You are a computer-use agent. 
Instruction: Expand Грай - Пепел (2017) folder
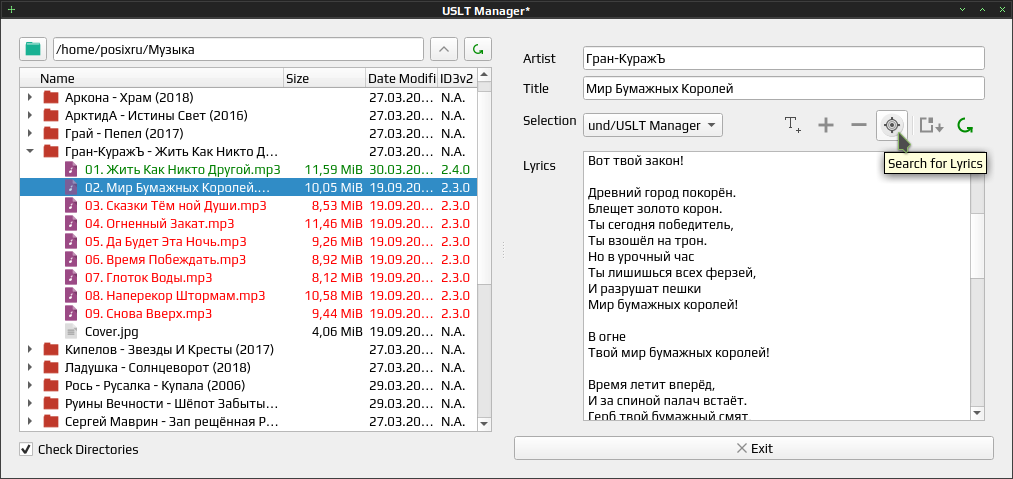(30, 134)
